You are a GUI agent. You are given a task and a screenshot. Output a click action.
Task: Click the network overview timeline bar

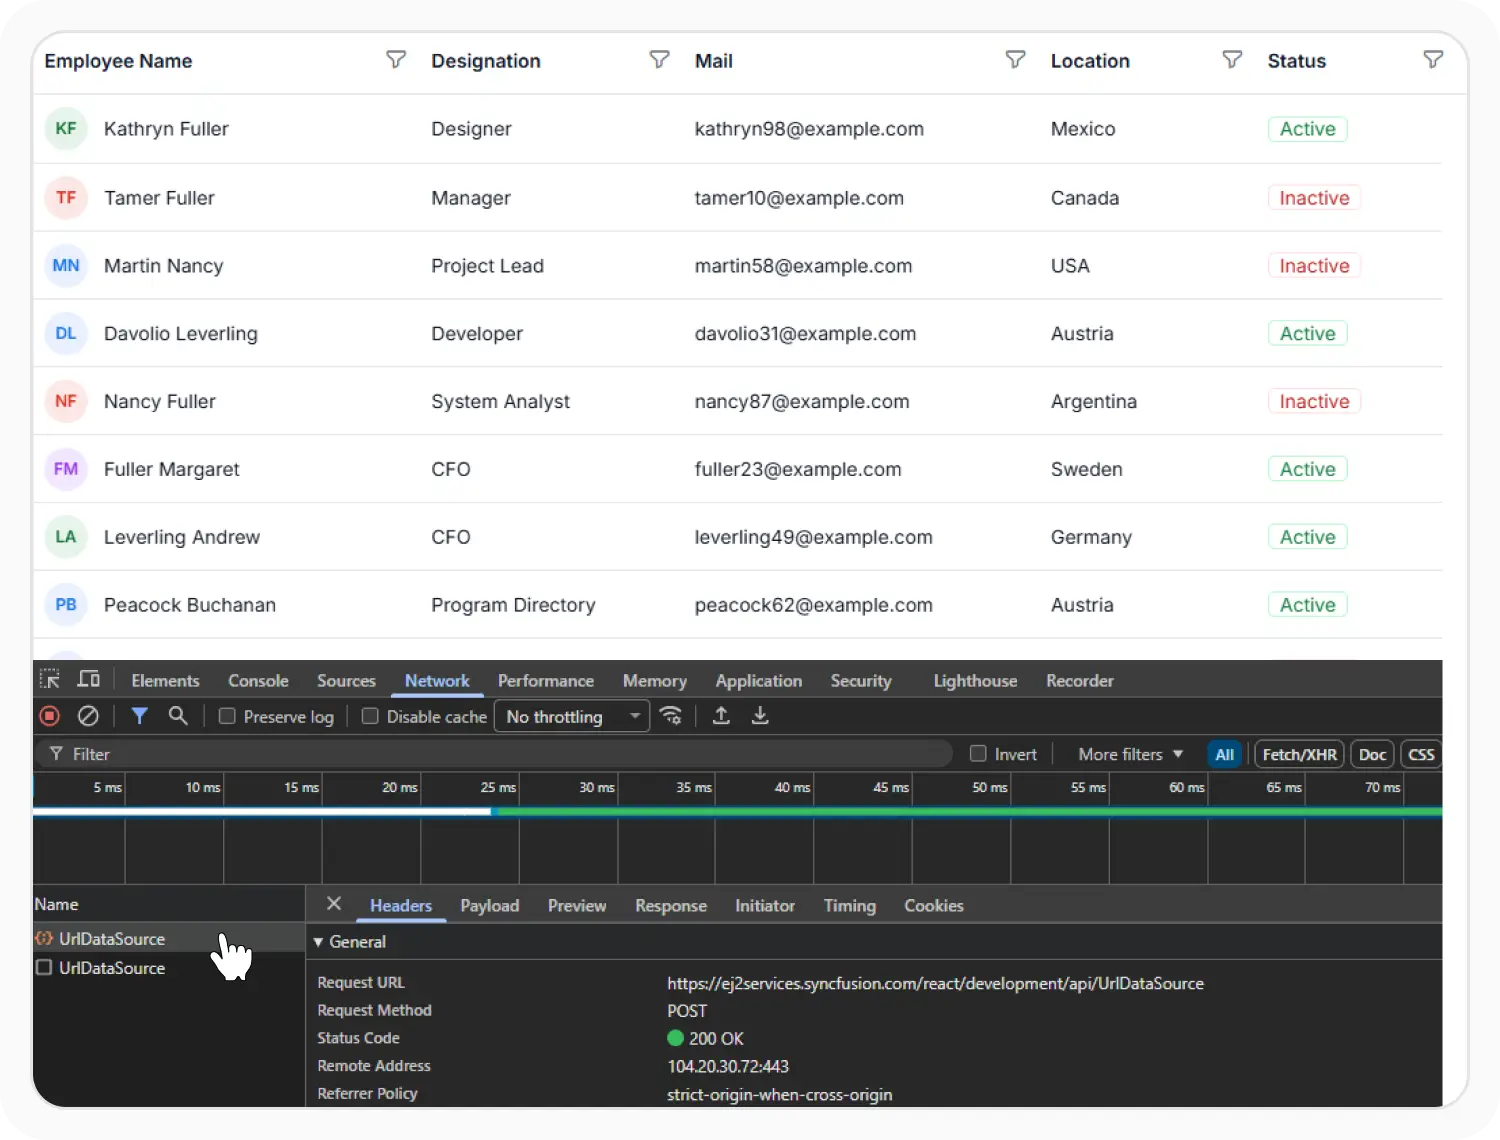click(737, 812)
